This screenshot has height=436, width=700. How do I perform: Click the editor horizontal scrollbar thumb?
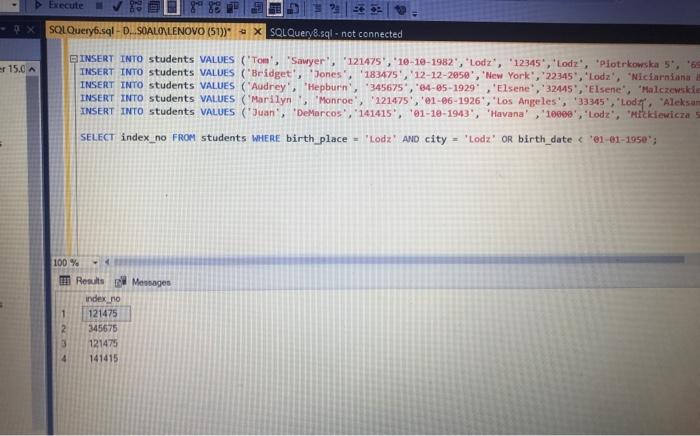point(398,260)
